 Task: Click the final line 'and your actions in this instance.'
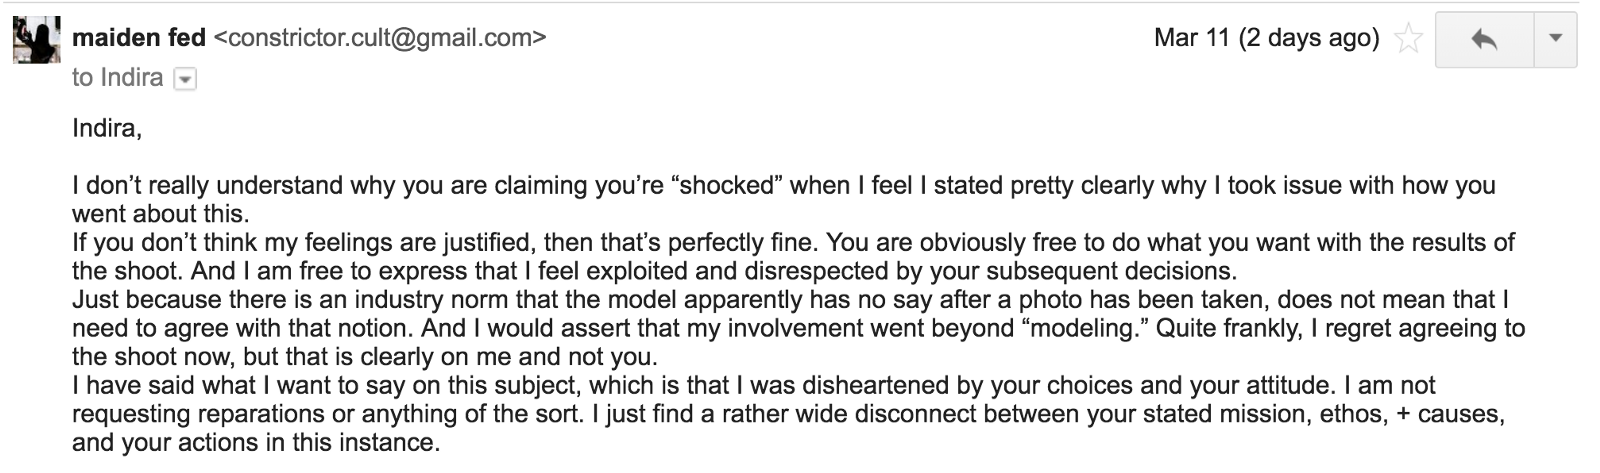(256, 443)
